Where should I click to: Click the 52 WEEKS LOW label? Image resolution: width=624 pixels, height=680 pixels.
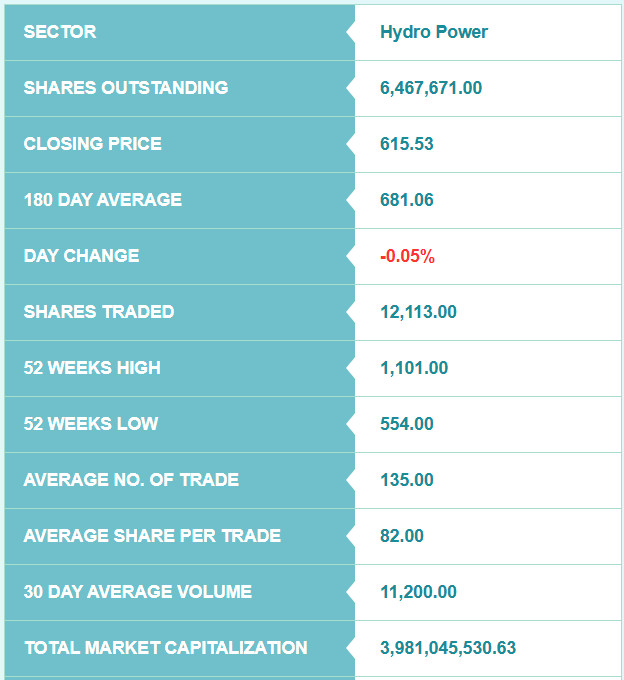[x=91, y=424]
